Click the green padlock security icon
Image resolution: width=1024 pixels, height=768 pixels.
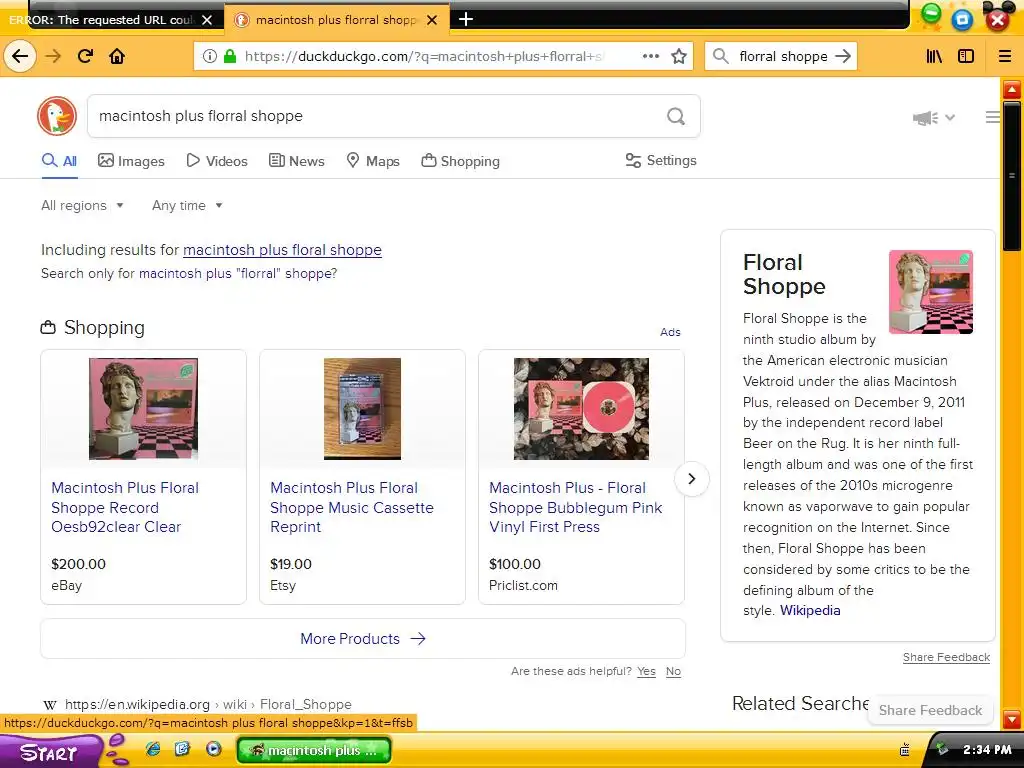tap(229, 56)
